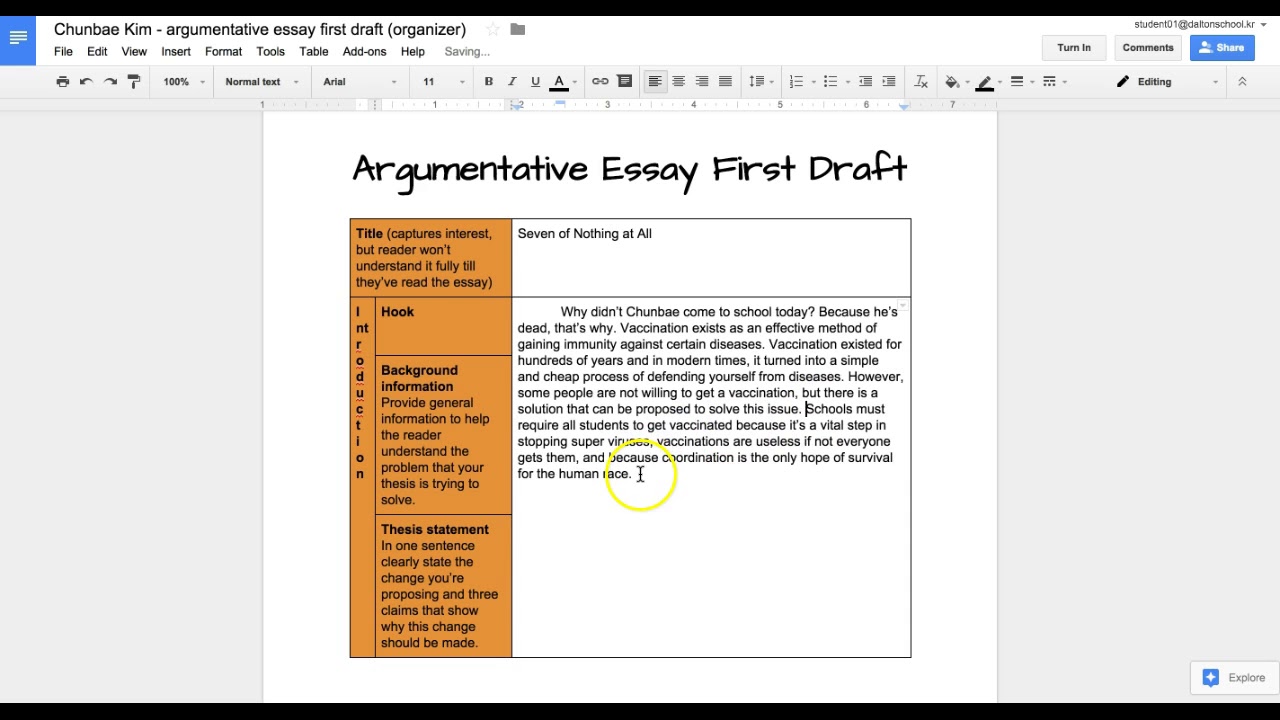Open the Normal text style dropdown

pos(261,82)
